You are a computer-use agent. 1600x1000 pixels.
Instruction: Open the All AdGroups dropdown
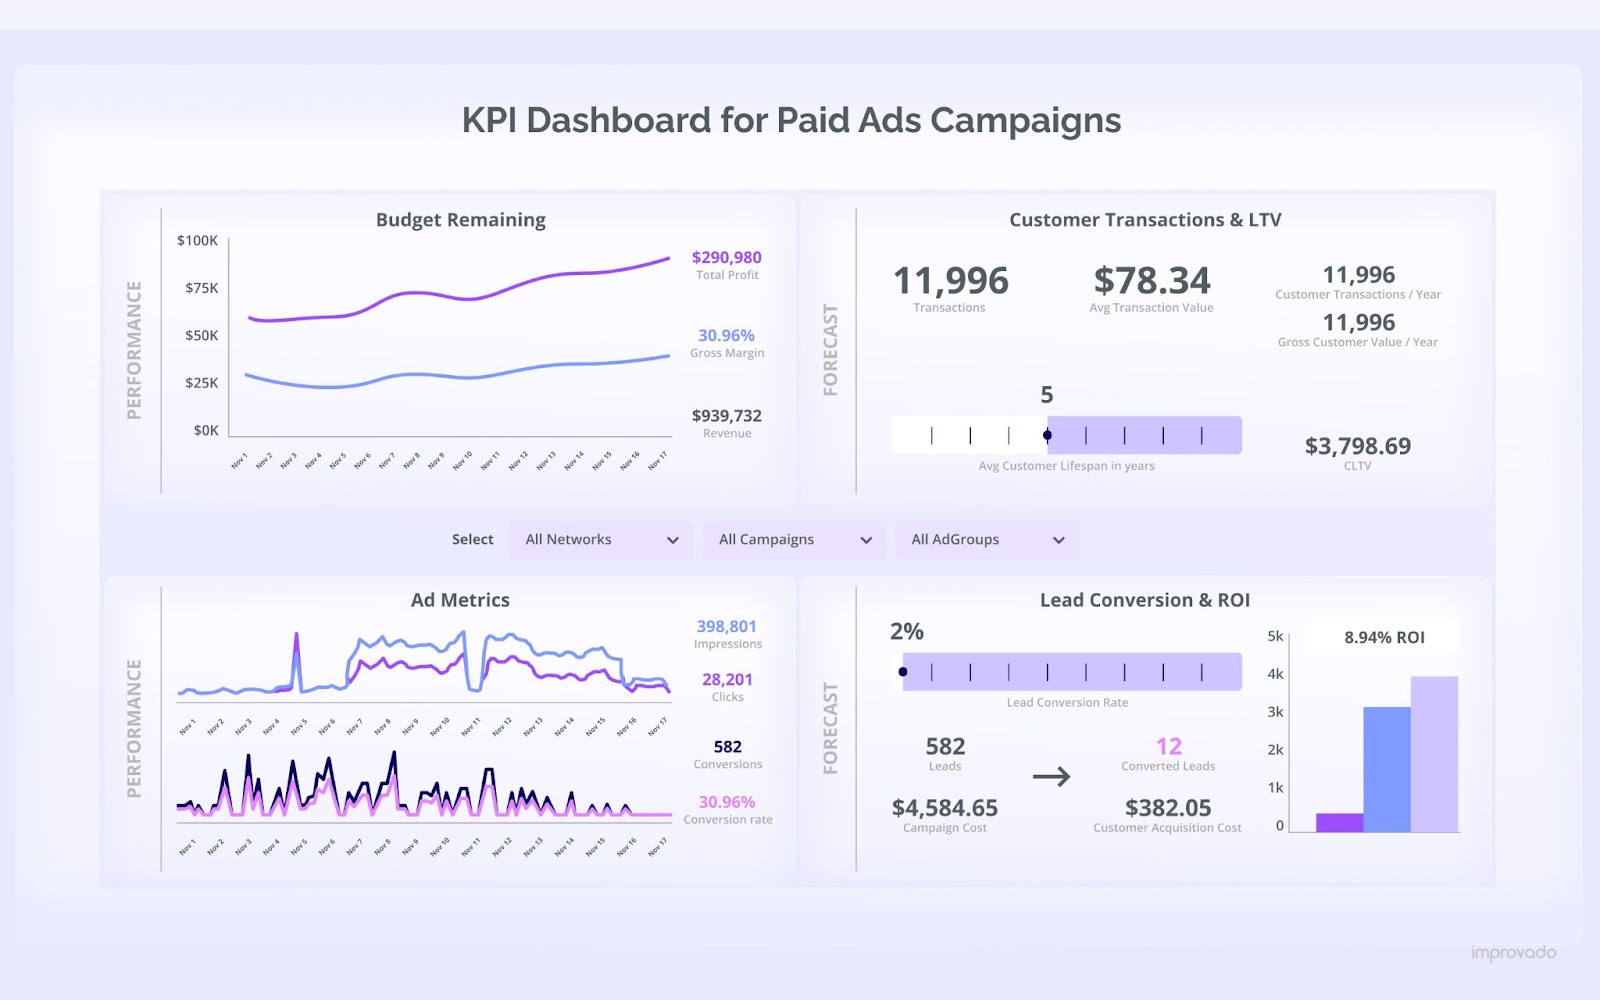(986, 539)
